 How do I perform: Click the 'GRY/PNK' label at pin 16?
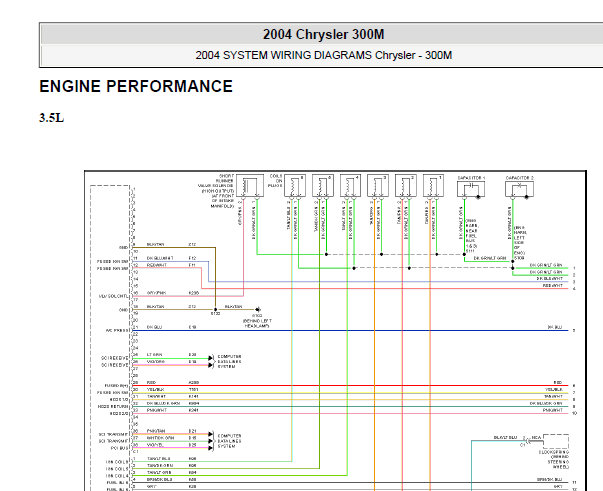coord(156,293)
